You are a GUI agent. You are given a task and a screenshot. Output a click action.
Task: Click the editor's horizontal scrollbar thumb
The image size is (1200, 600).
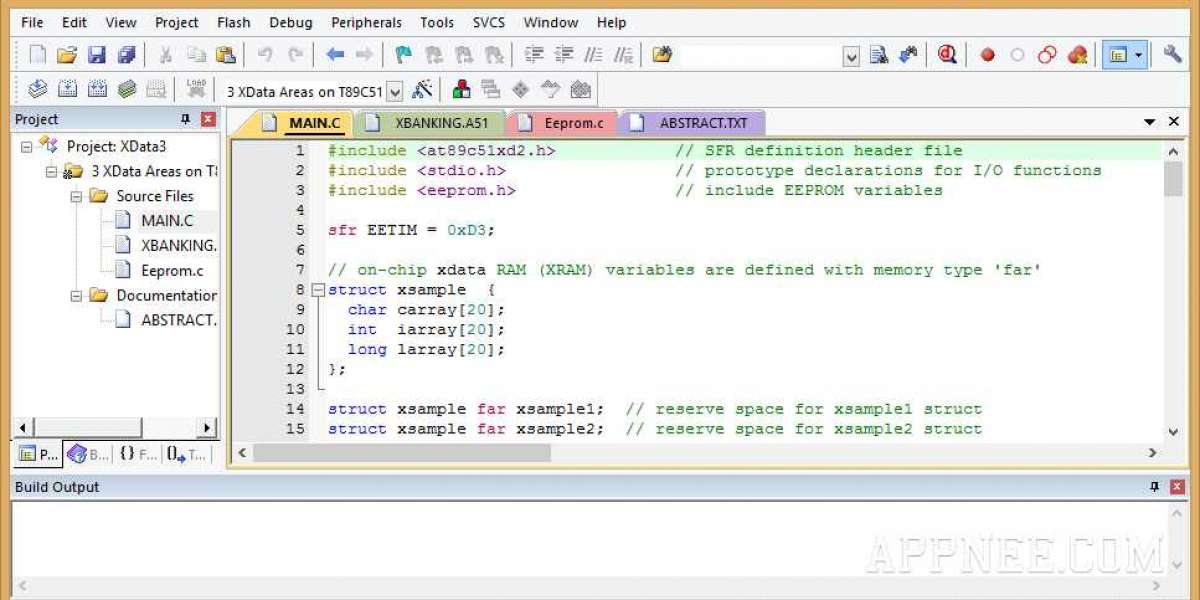(400, 453)
